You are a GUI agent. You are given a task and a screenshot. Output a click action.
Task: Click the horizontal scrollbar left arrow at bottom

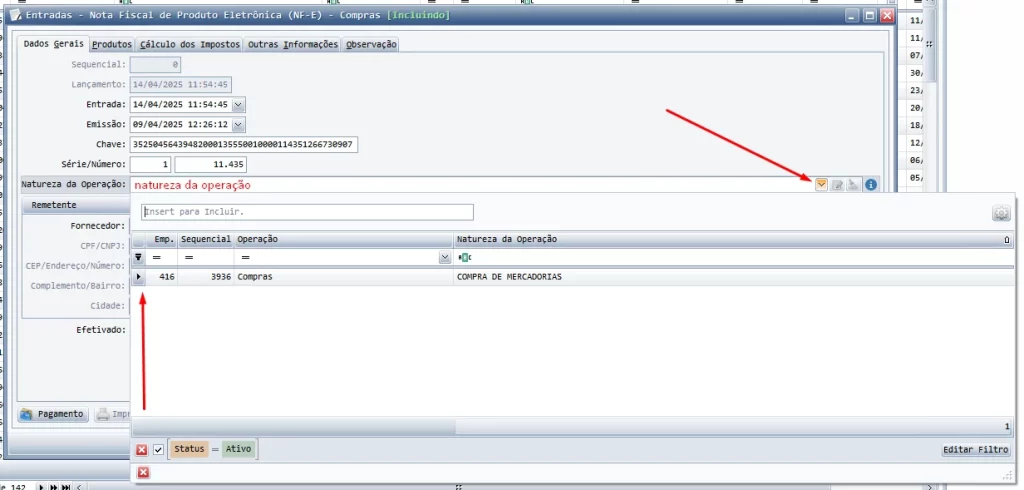(x=78, y=487)
